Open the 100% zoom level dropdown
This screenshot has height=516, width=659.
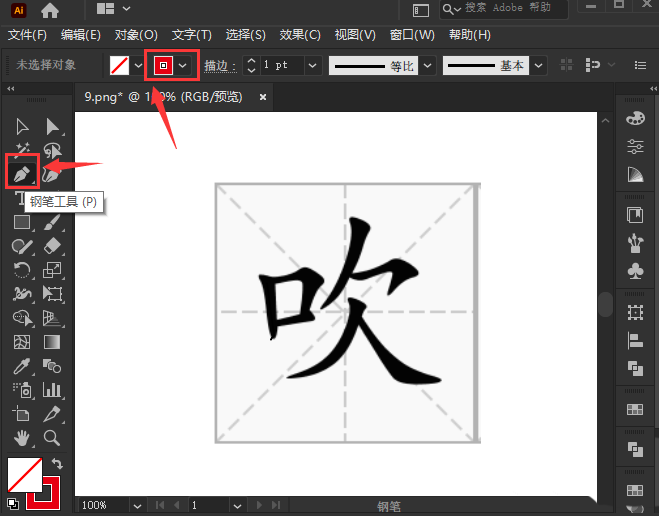[137, 505]
